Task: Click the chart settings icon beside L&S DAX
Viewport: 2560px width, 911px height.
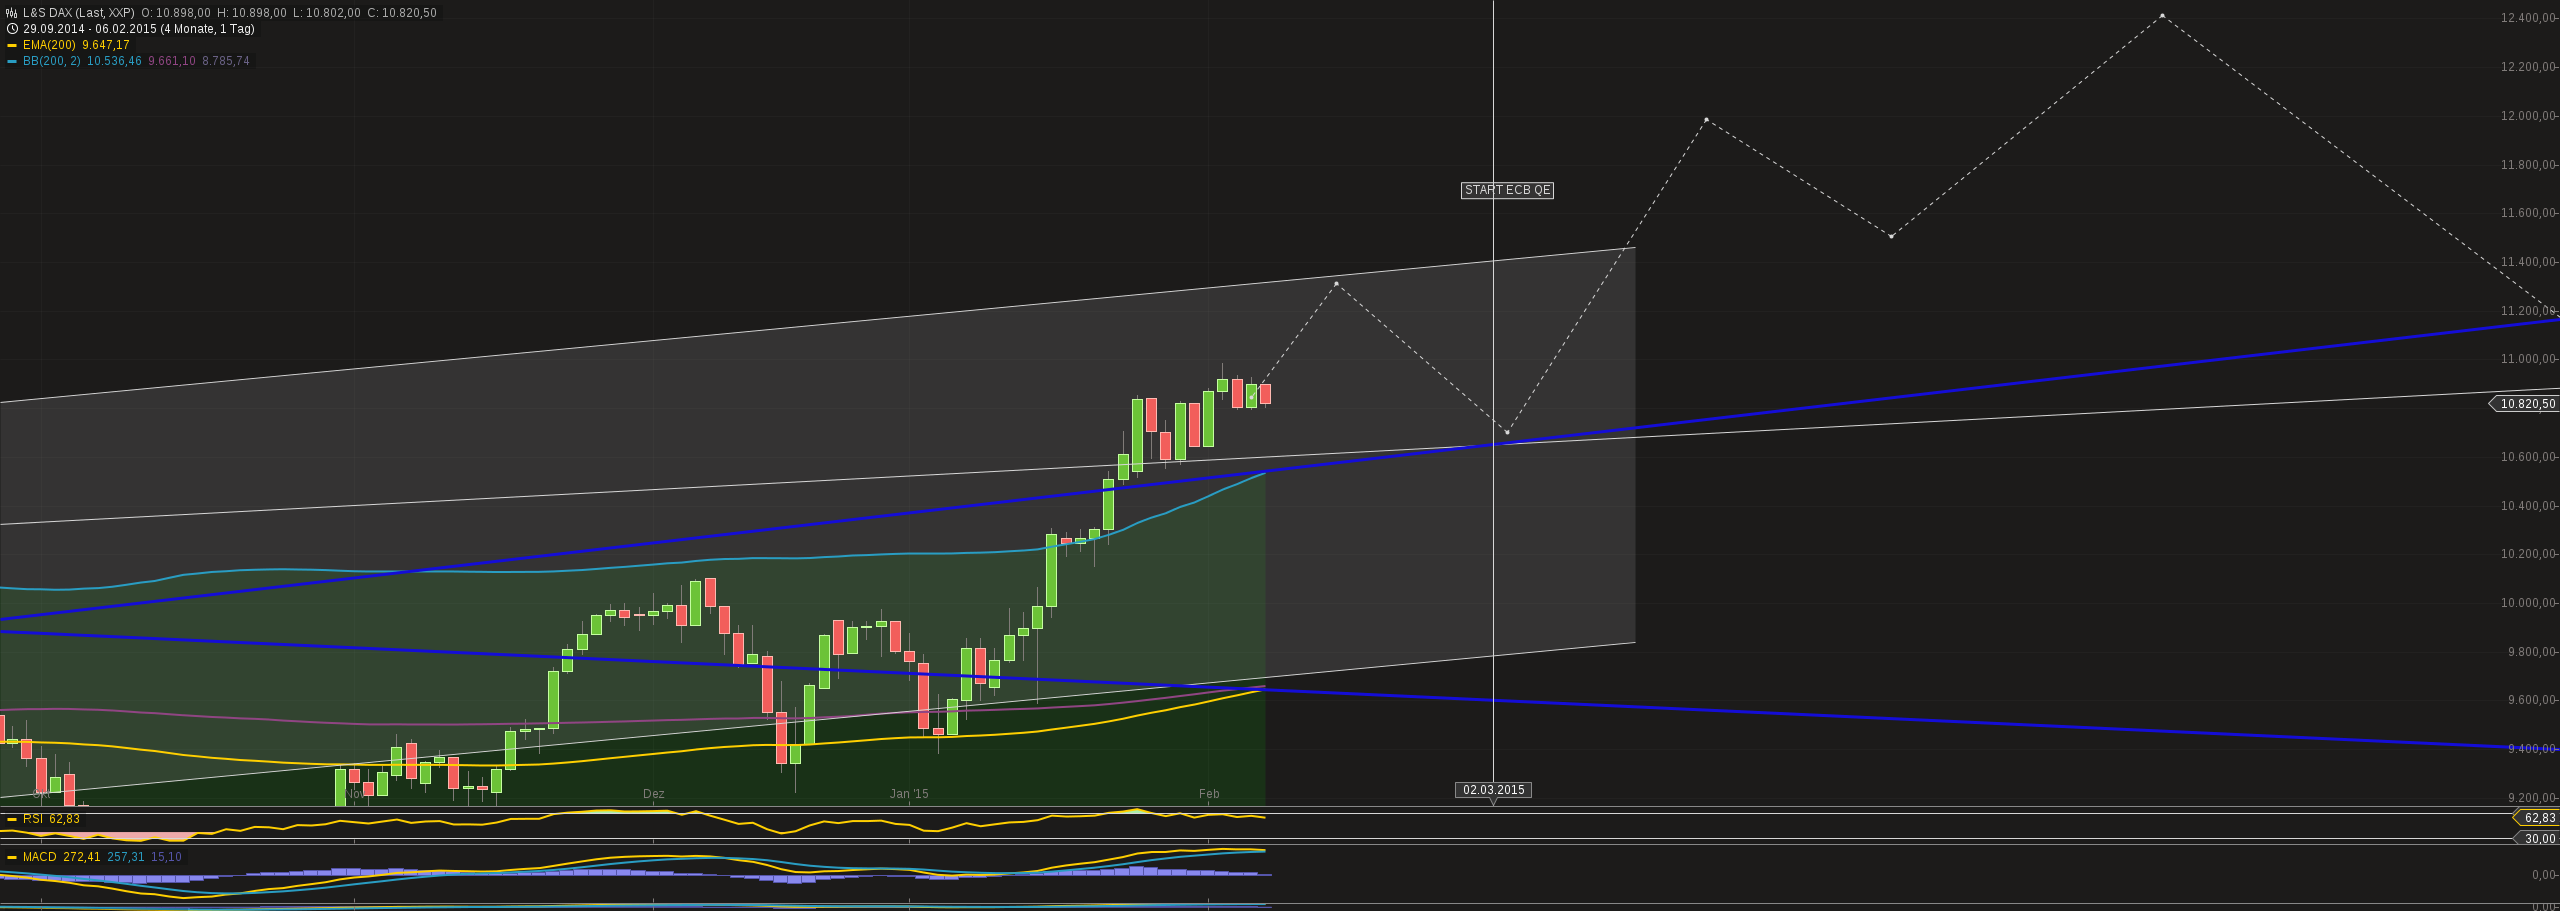Action: 12,13
